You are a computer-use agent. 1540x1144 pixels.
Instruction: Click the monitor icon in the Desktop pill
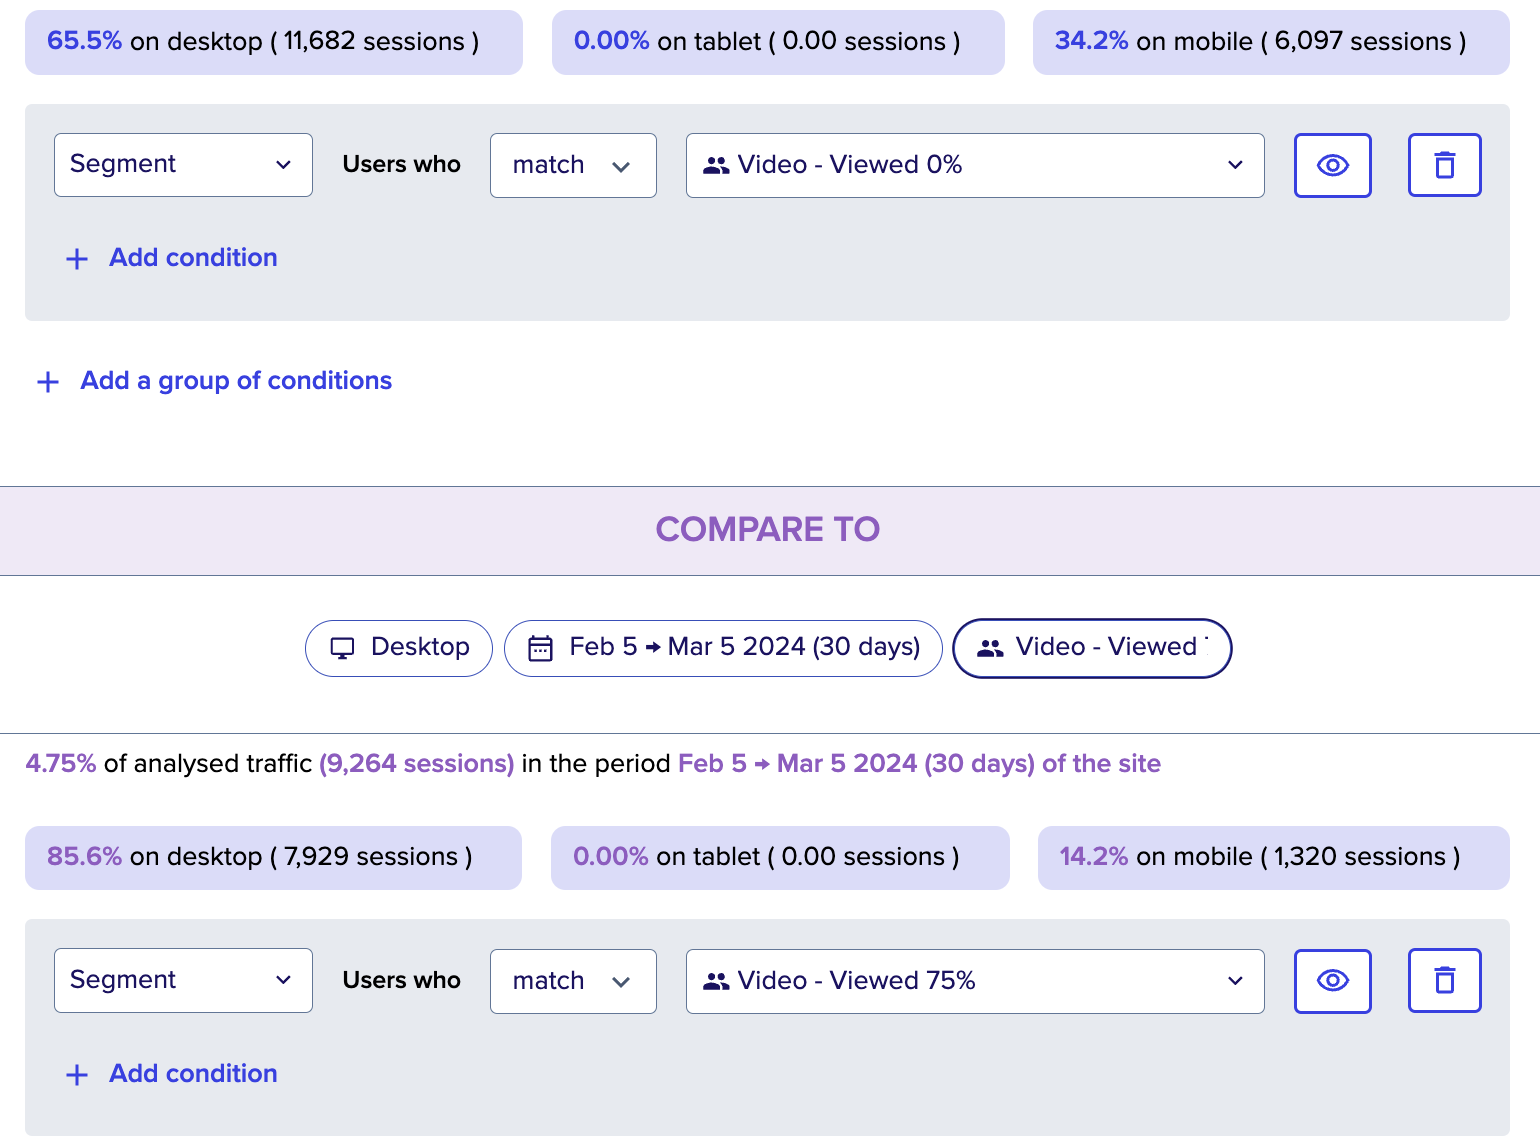pos(342,649)
